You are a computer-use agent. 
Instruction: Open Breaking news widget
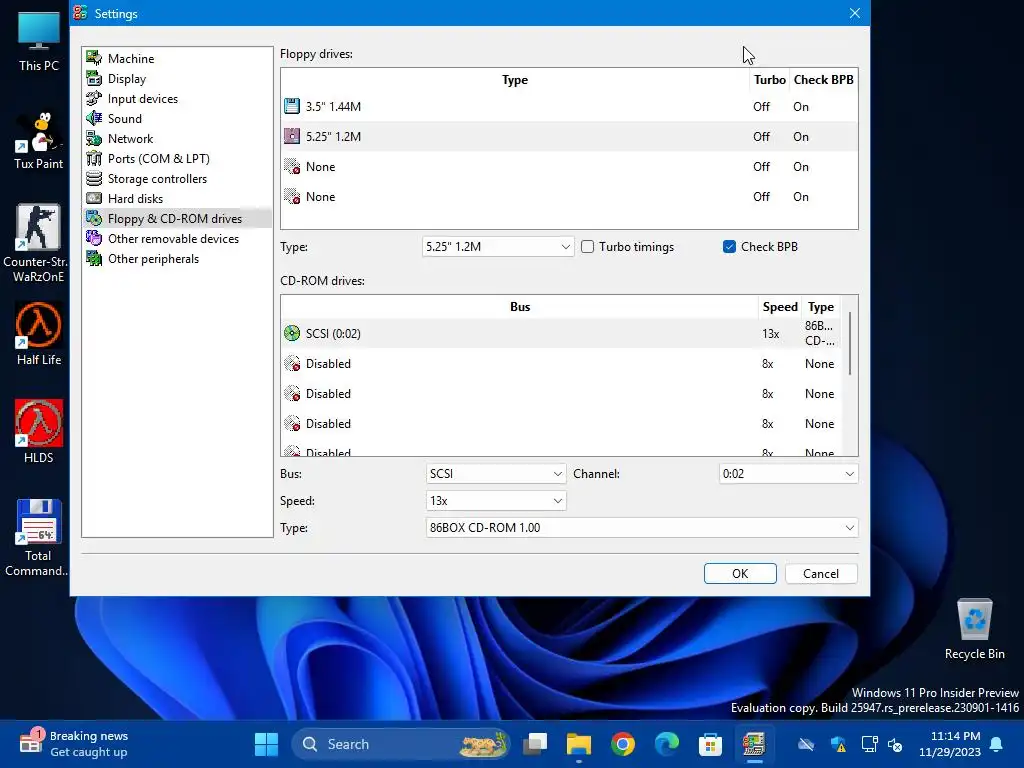tap(74, 744)
